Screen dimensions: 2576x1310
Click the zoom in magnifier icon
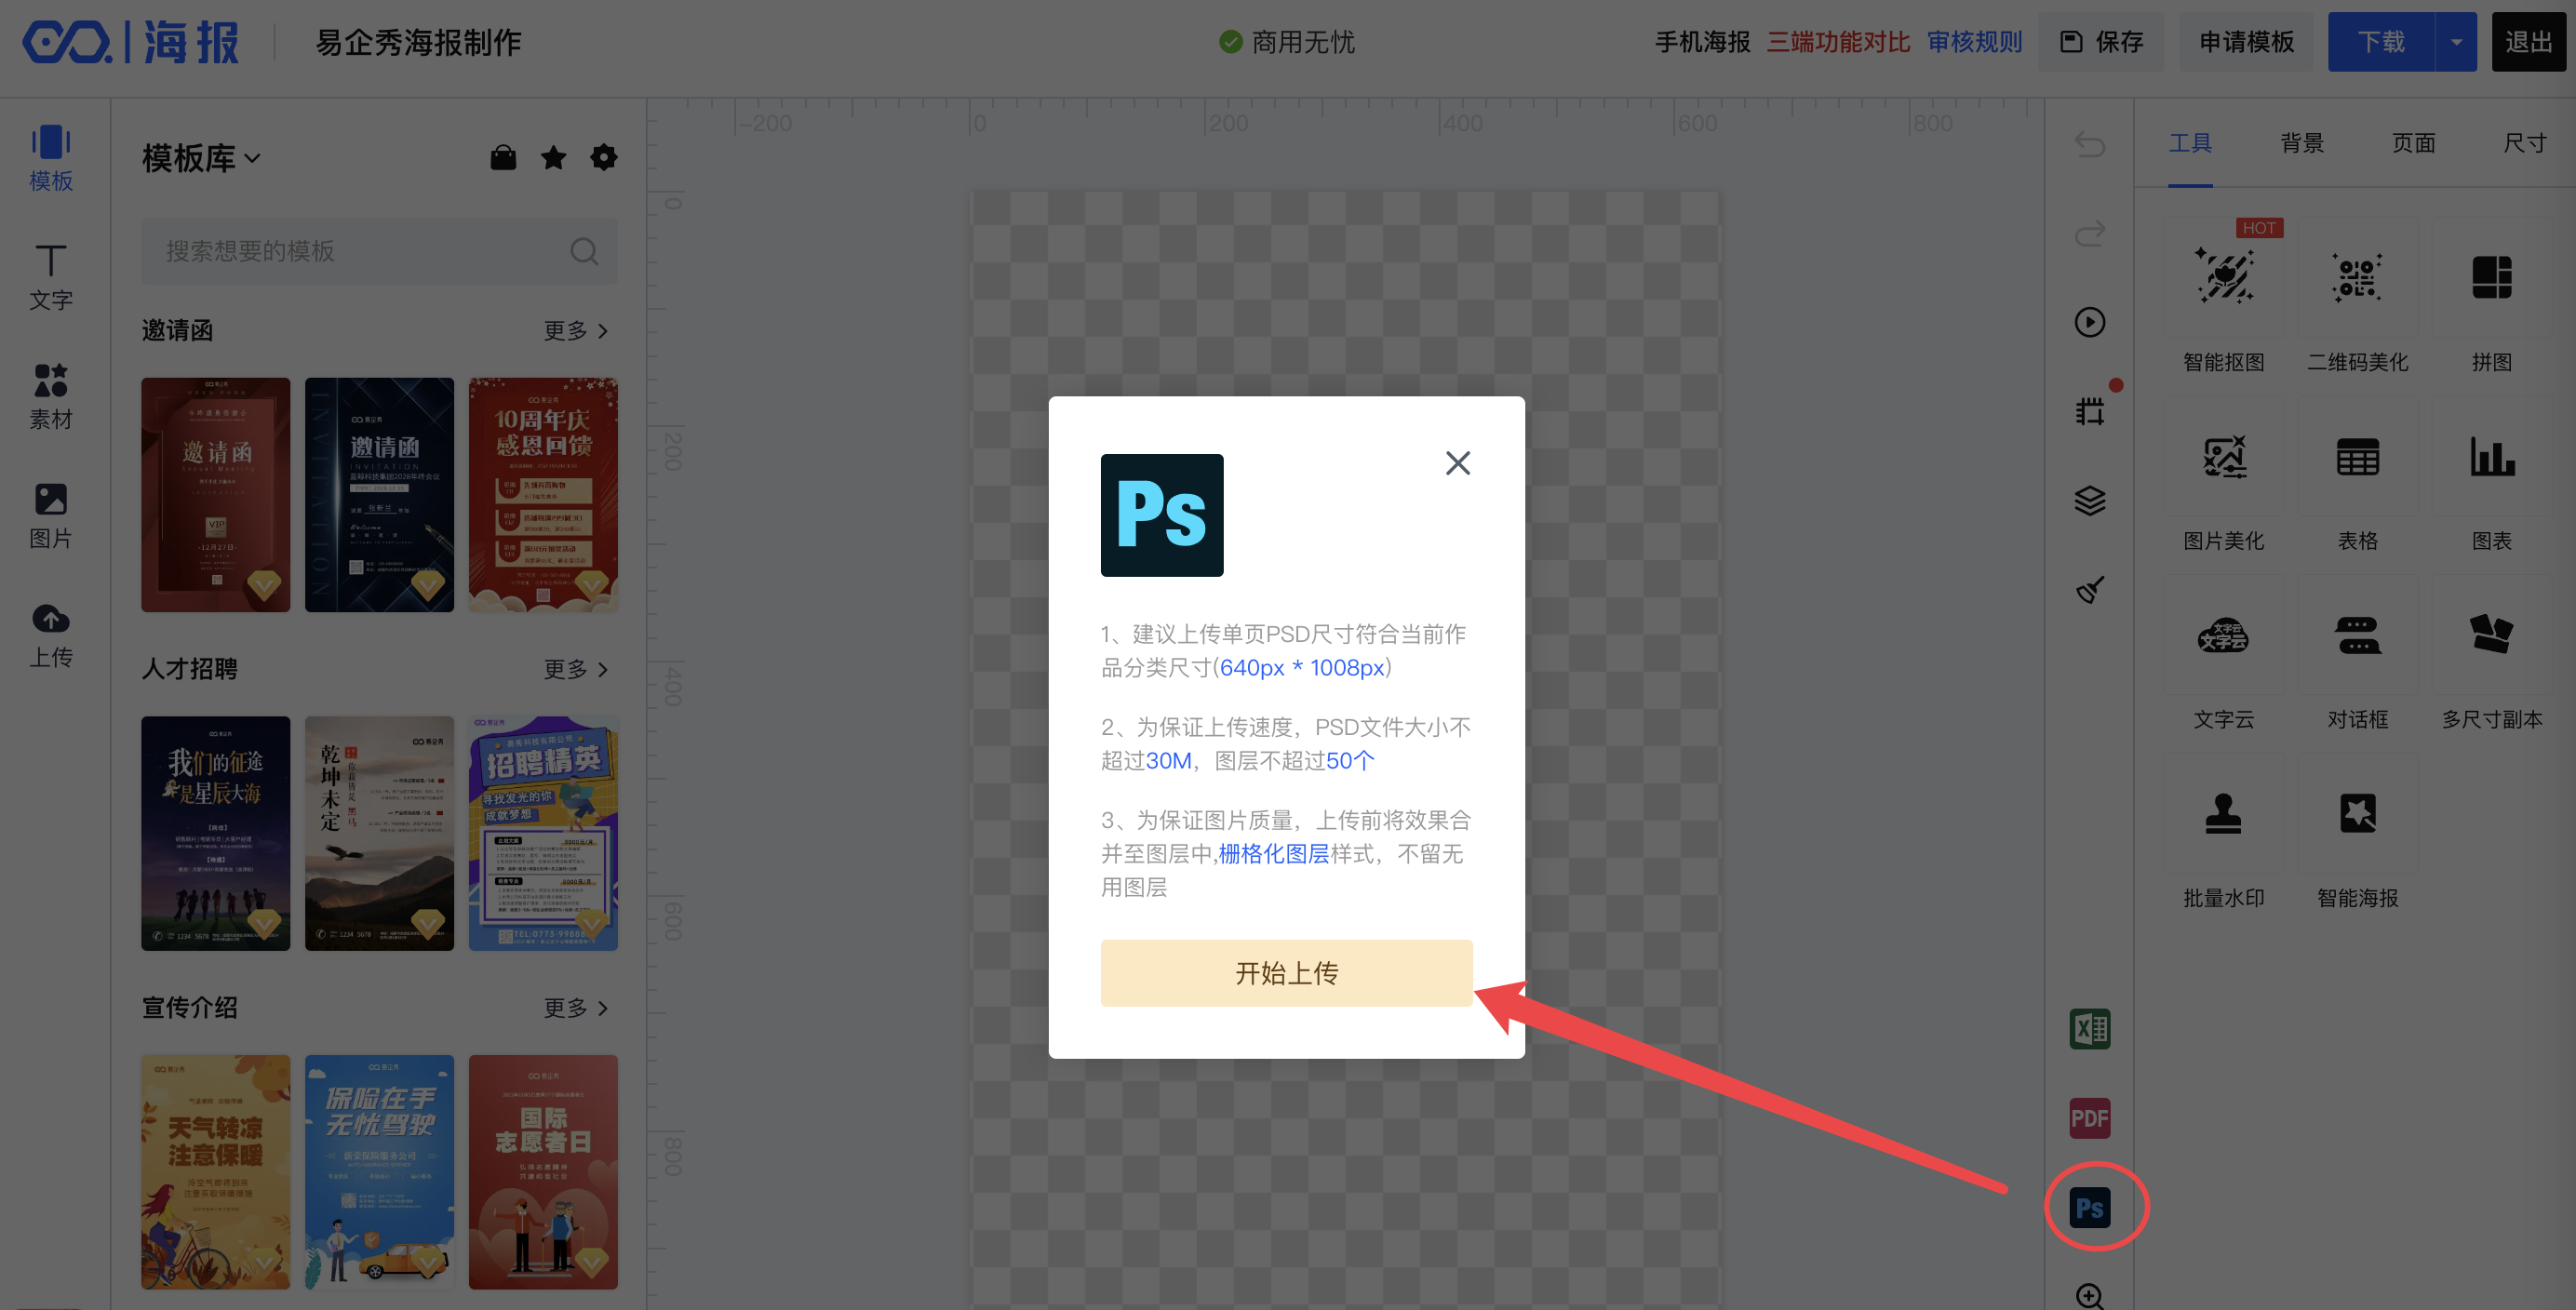click(x=2089, y=1296)
